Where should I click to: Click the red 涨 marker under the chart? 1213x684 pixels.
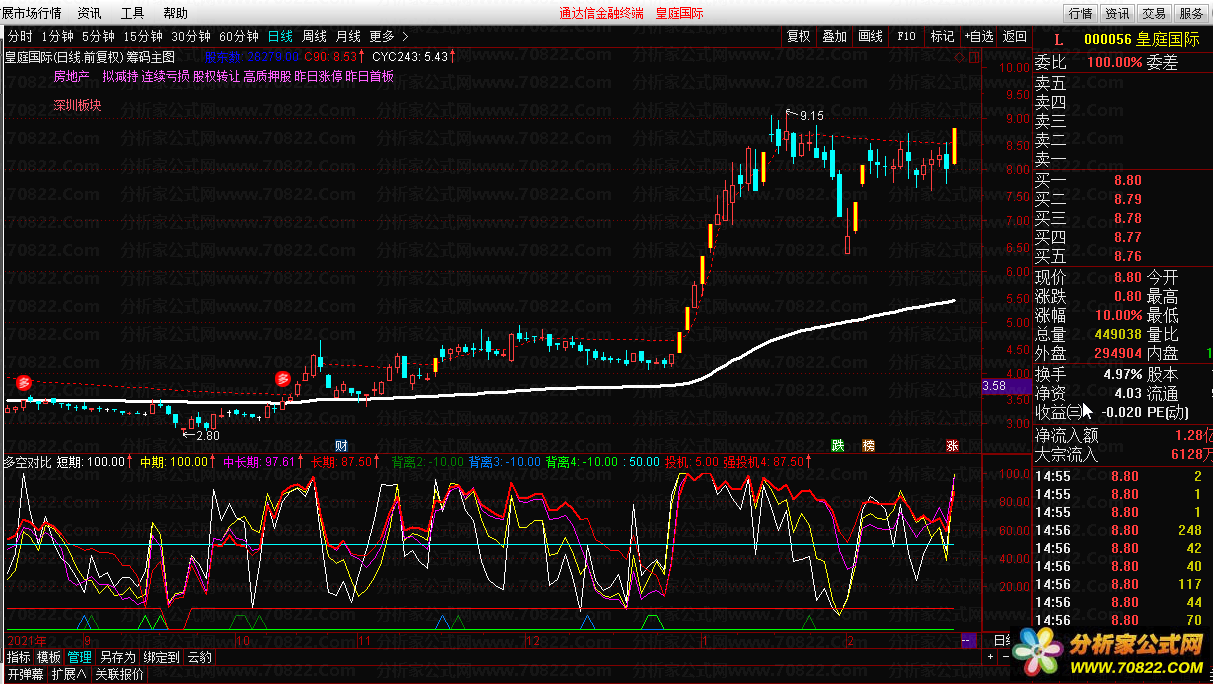952,446
